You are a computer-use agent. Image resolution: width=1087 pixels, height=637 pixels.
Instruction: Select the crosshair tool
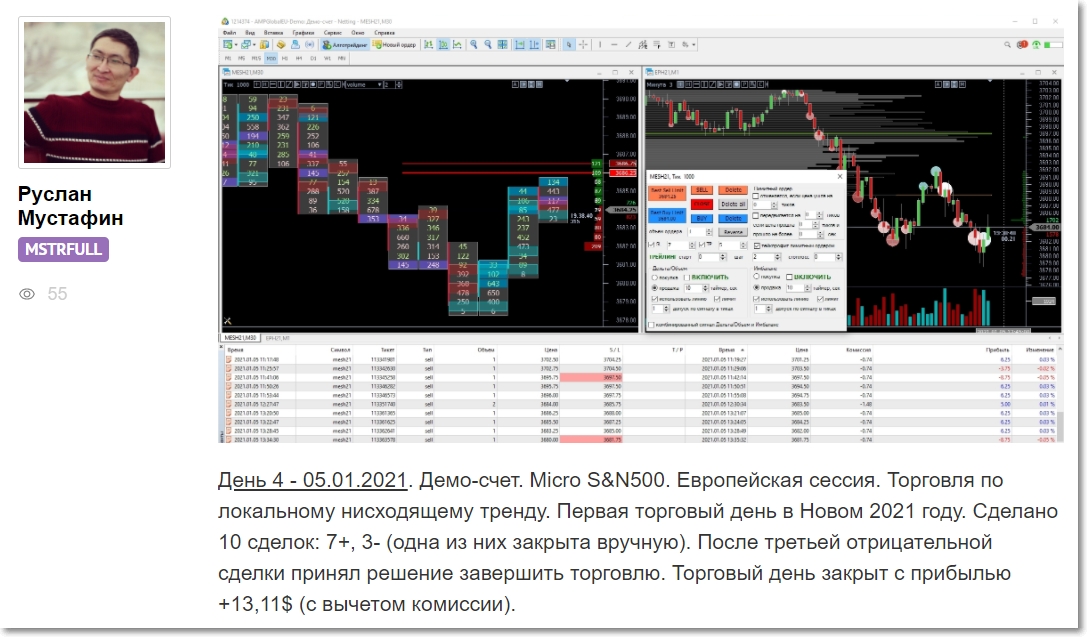click(x=583, y=44)
